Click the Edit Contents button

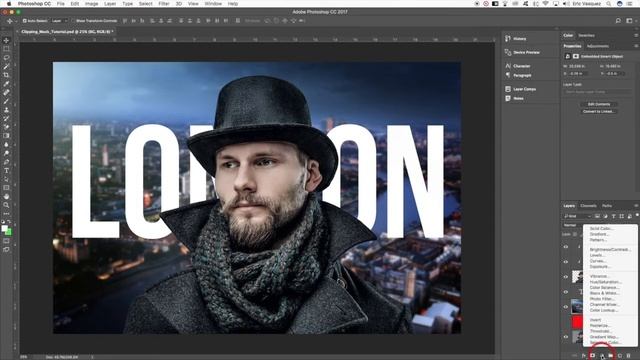pos(599,104)
